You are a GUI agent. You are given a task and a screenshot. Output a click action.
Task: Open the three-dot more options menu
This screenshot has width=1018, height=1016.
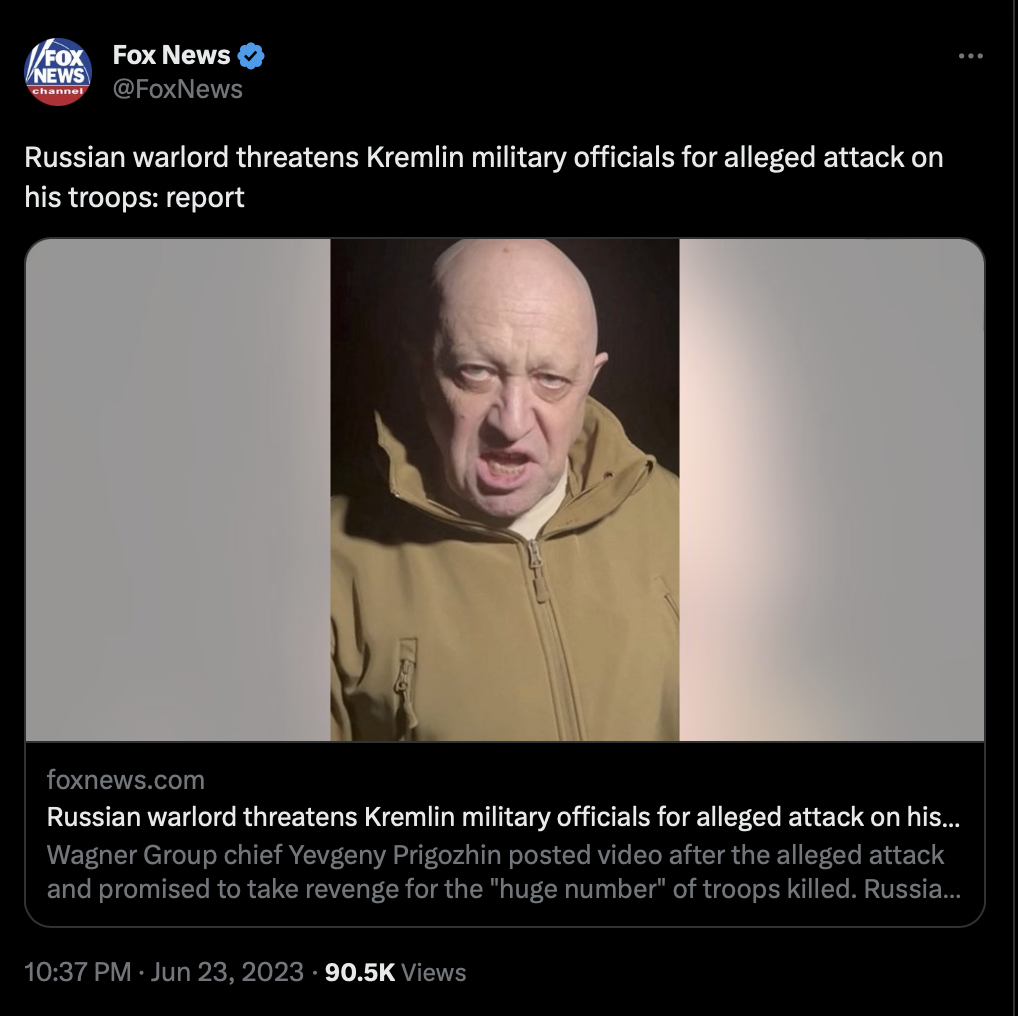pyautogui.click(x=971, y=56)
